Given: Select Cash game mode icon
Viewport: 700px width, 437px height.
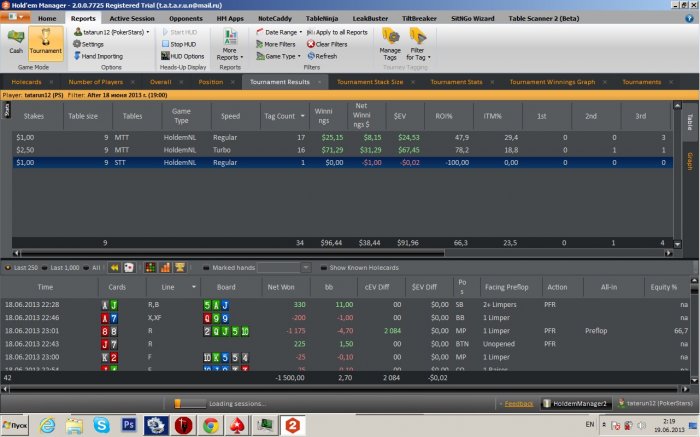Looking at the screenshot, I should (16, 41).
